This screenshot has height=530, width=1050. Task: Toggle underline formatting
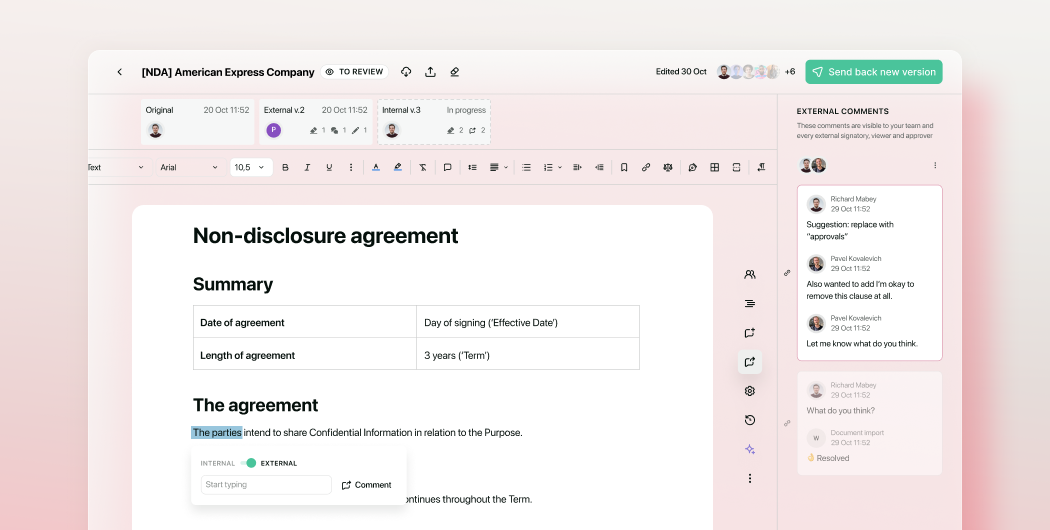pos(329,168)
